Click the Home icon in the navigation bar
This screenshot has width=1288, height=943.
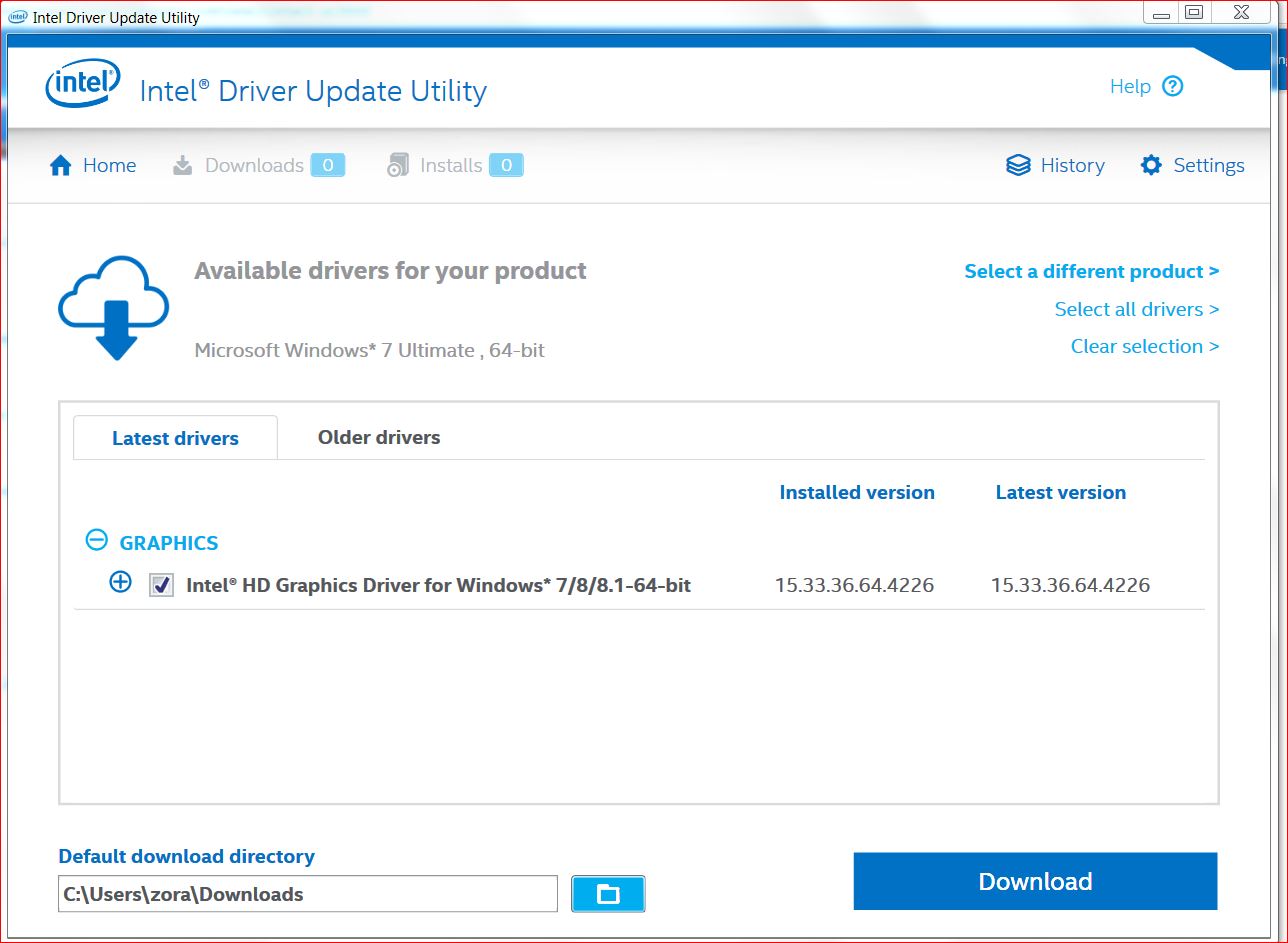click(x=59, y=165)
